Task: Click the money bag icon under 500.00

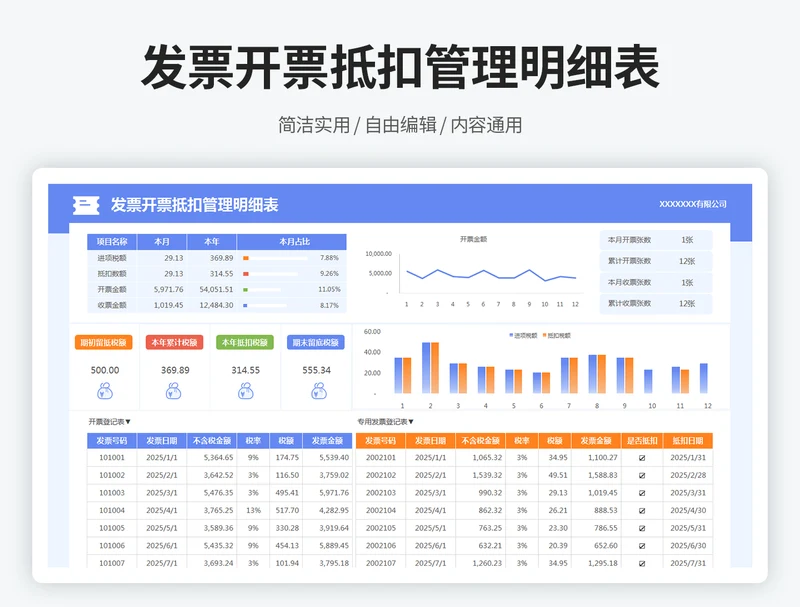Action: coord(105,392)
